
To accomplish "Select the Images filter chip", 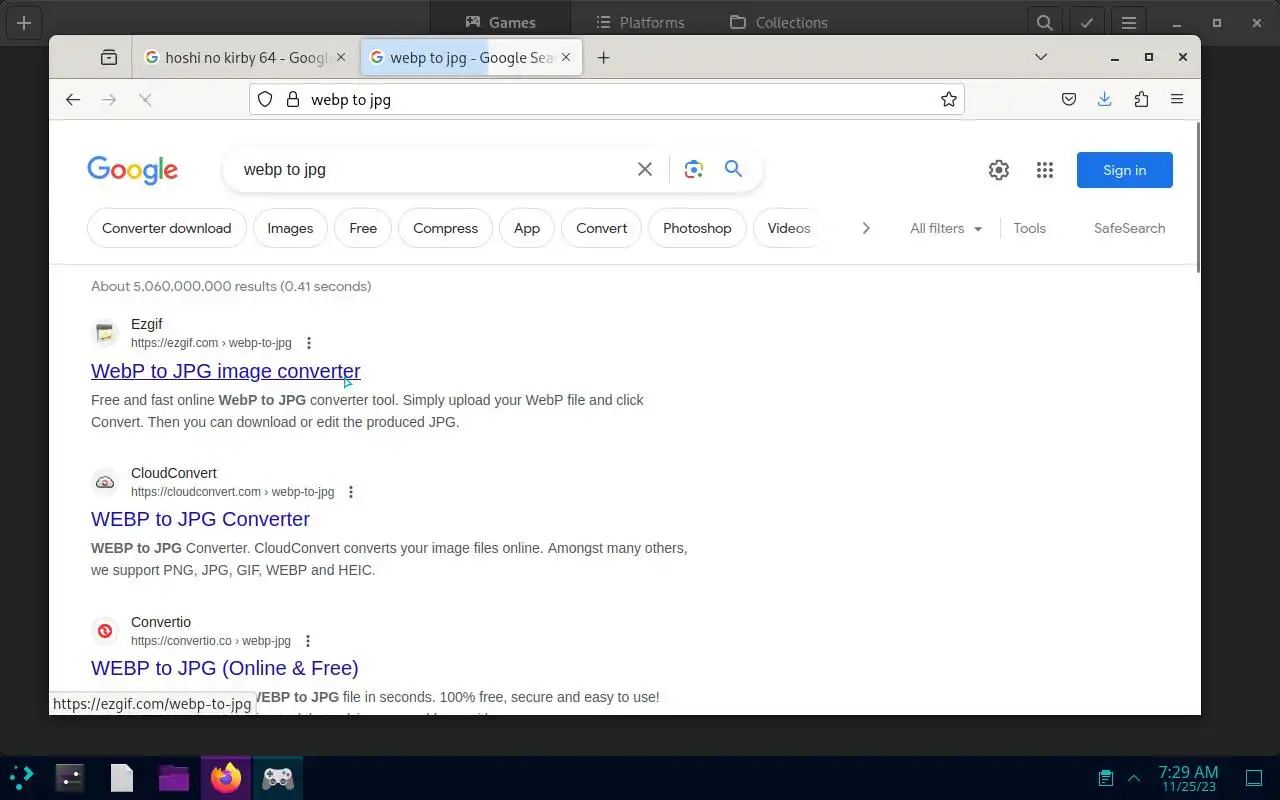I will click(x=290, y=228).
